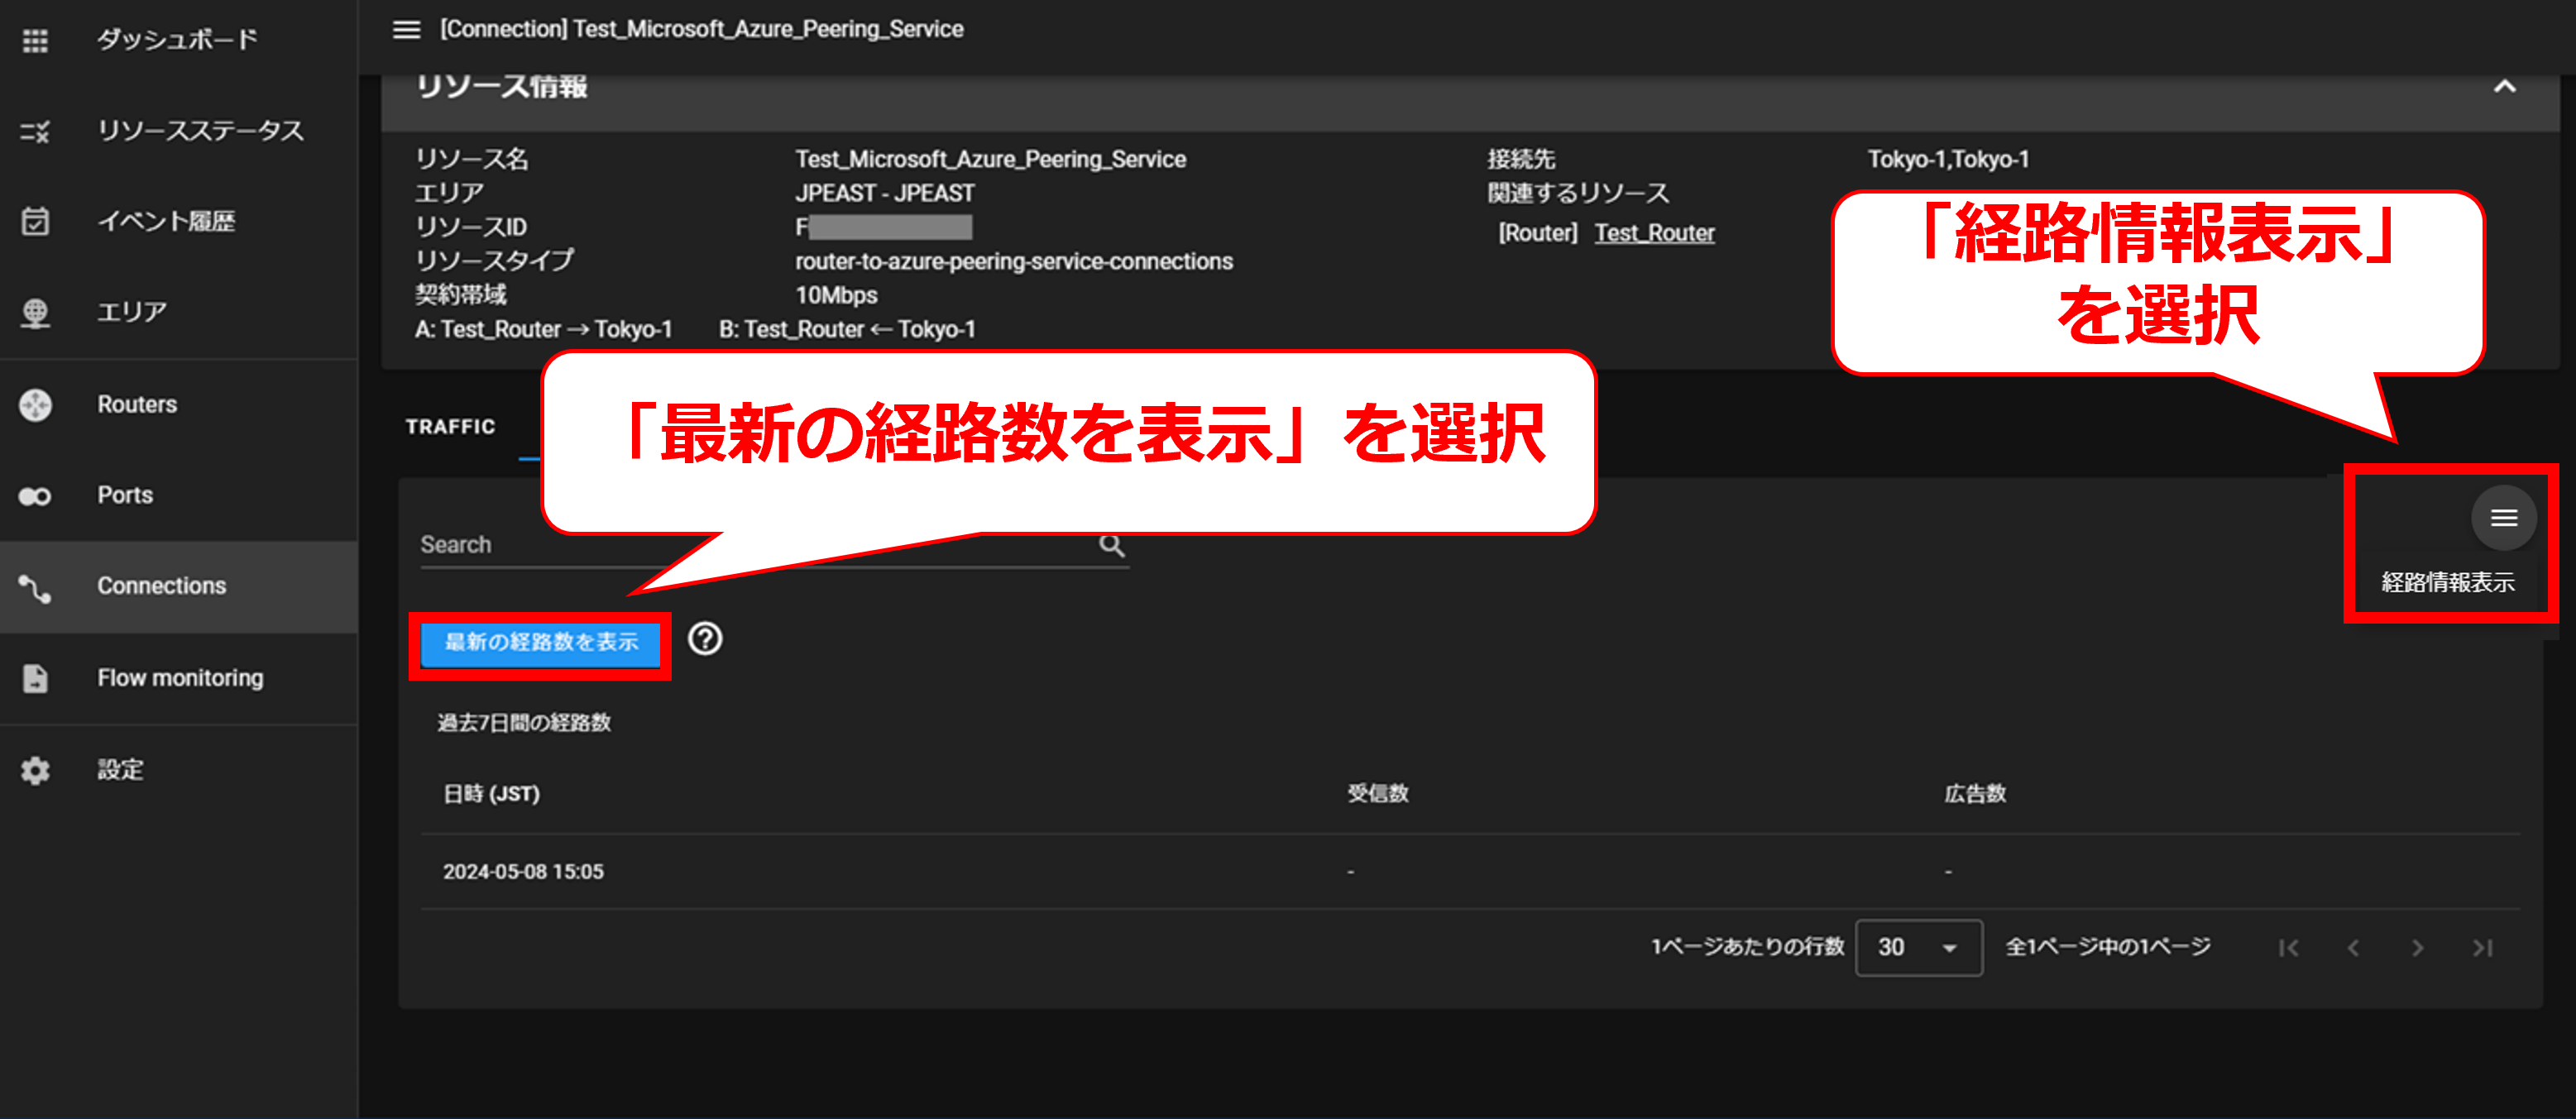Click the Ports sidebar icon
This screenshot has width=2576, height=1119.
[35, 496]
